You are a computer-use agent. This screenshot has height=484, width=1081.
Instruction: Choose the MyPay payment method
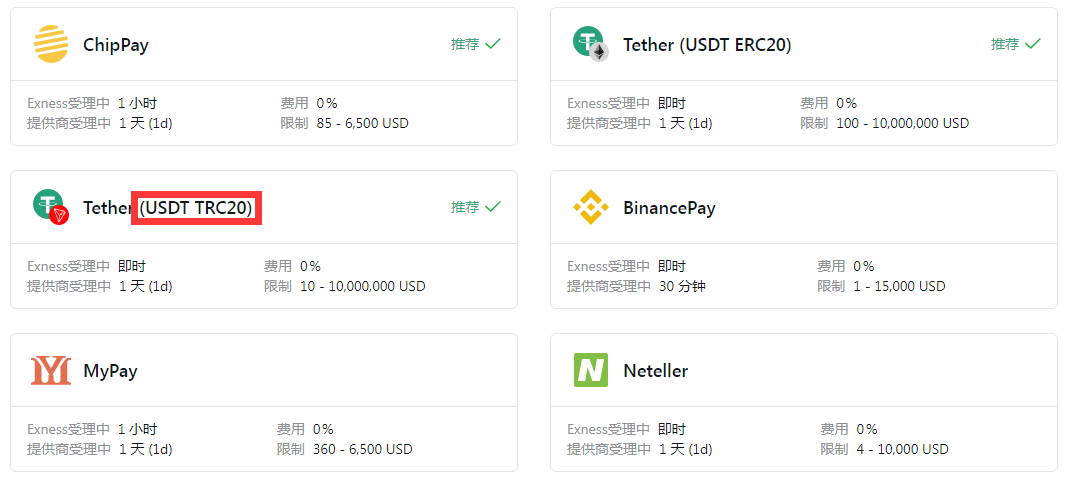click(110, 371)
